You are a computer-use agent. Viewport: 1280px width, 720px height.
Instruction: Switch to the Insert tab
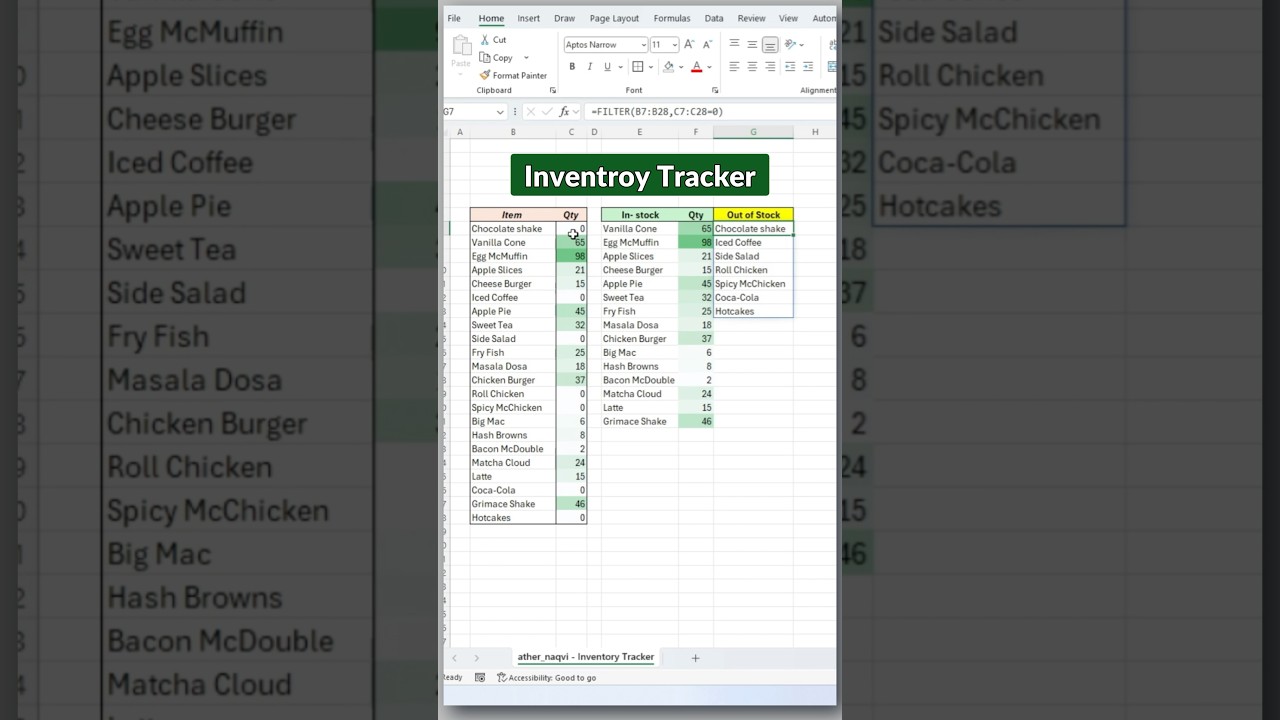(x=529, y=18)
